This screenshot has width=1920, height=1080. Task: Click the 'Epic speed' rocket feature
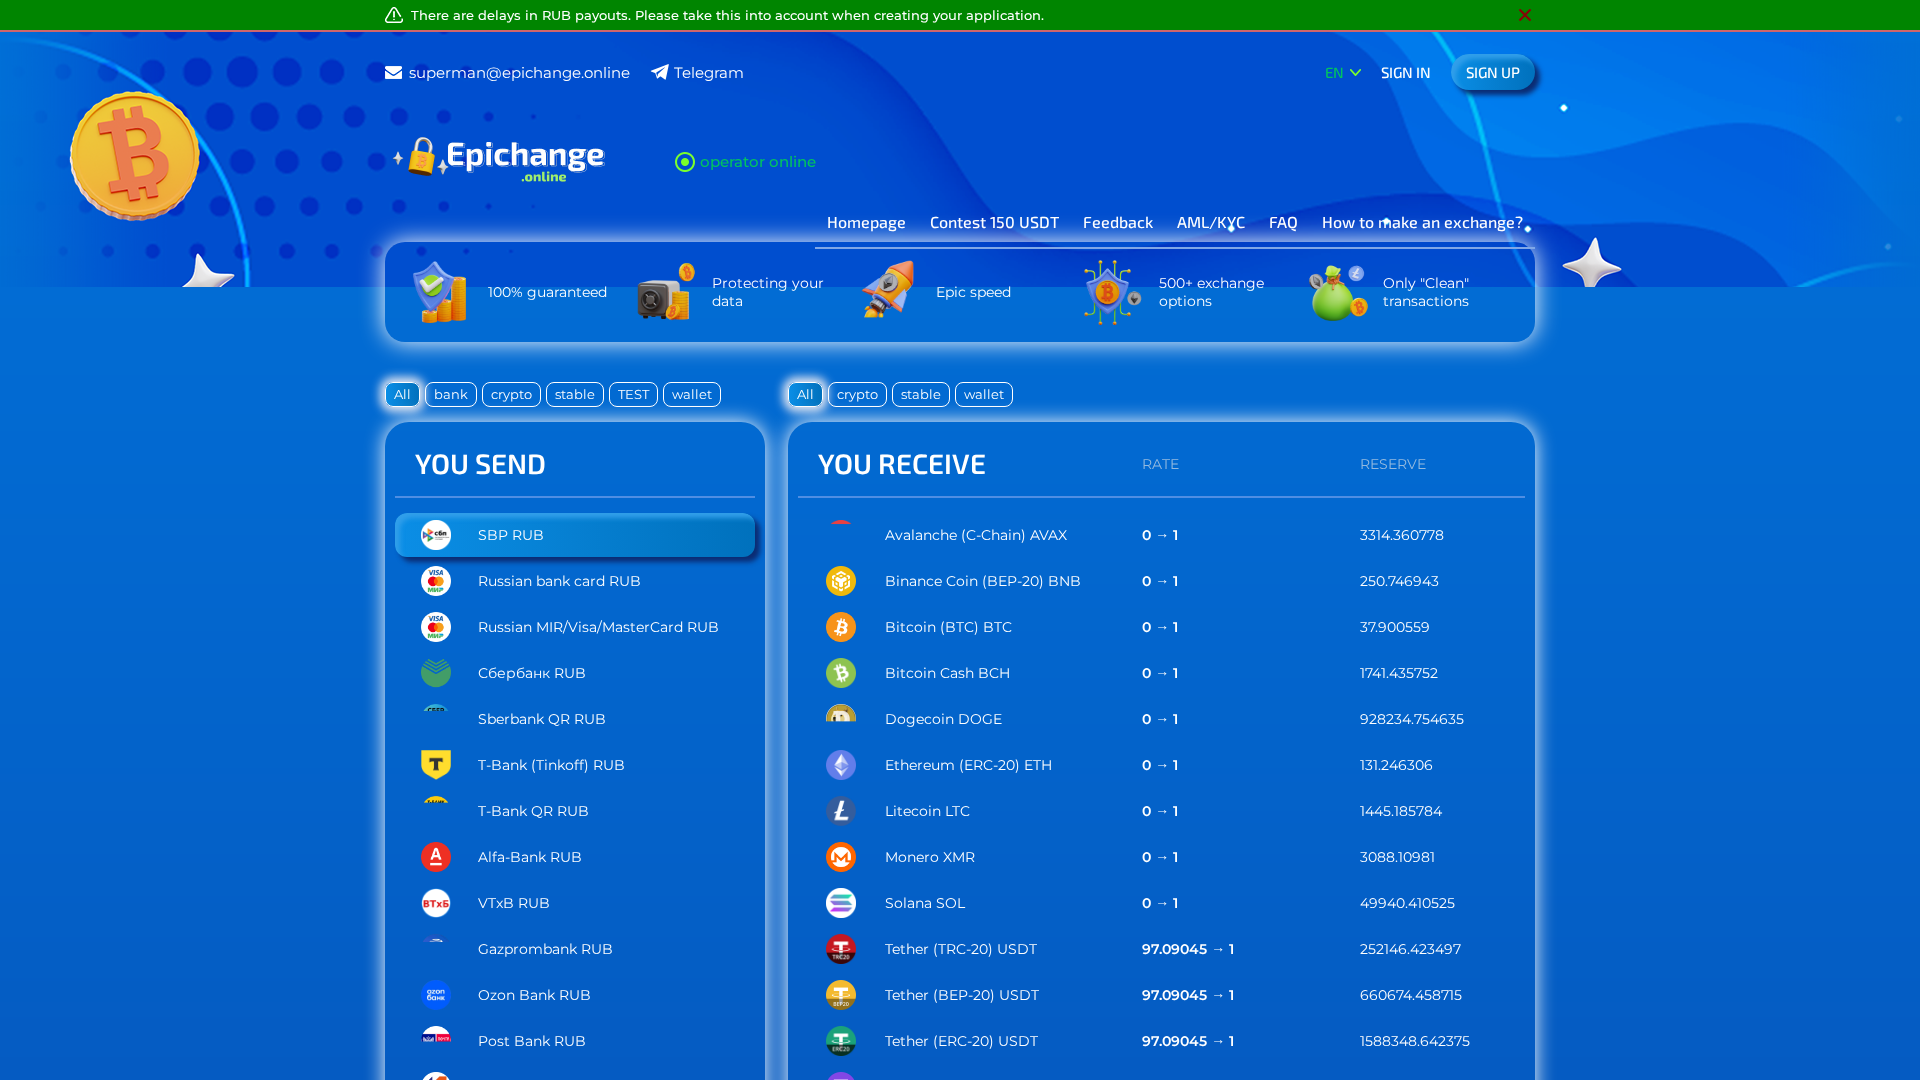click(x=937, y=292)
